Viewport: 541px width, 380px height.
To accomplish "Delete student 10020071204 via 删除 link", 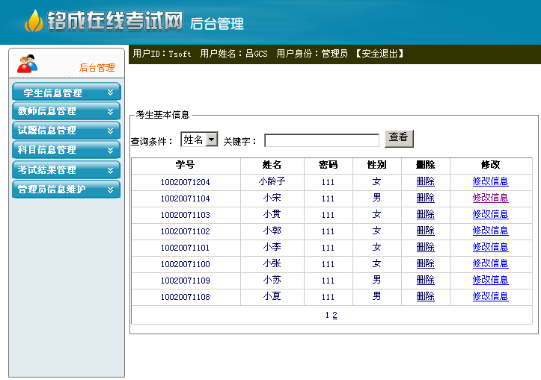I will click(425, 182).
